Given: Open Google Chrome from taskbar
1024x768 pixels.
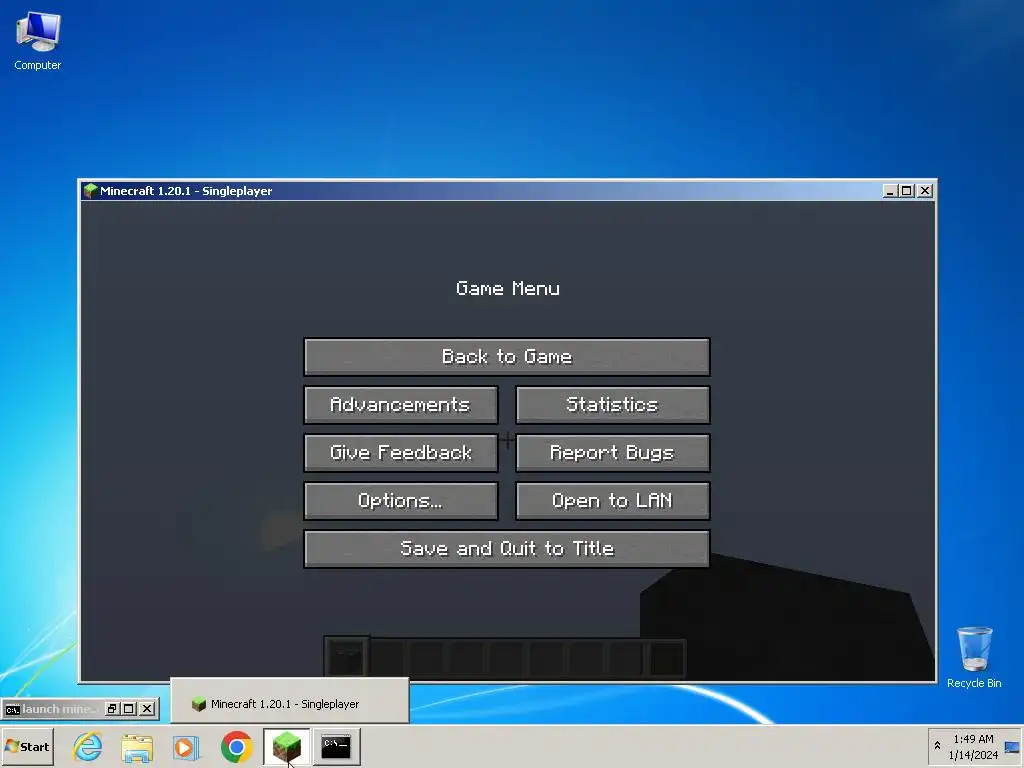Looking at the screenshot, I should (x=236, y=747).
